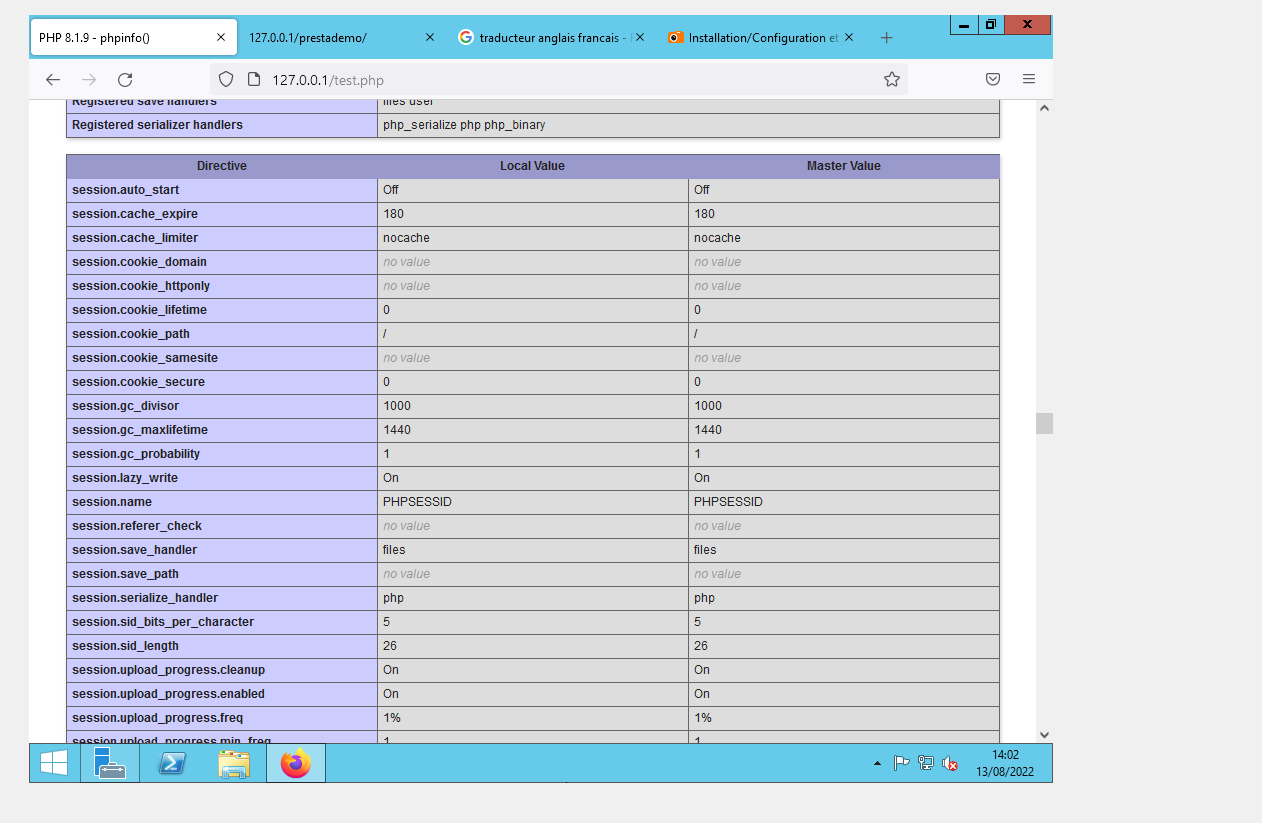Click the 1440 local value of session.gc_maxlifetime
This screenshot has width=1262, height=823.
coord(533,430)
